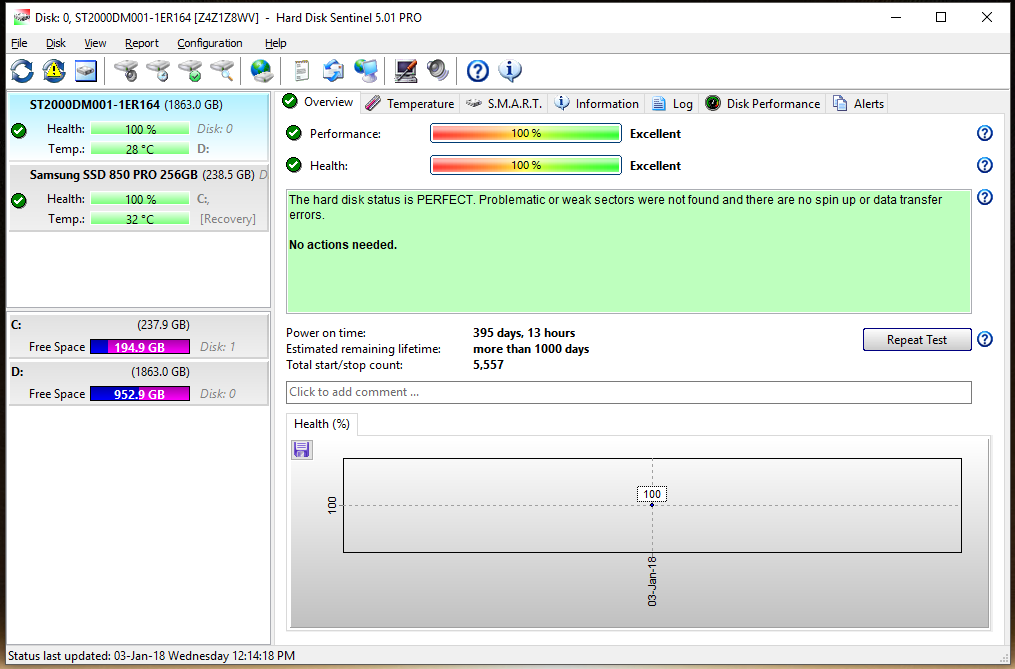The image size is (1015, 669).
Task: Click the blue question mark toolbar icon
Action: pyautogui.click(x=478, y=71)
